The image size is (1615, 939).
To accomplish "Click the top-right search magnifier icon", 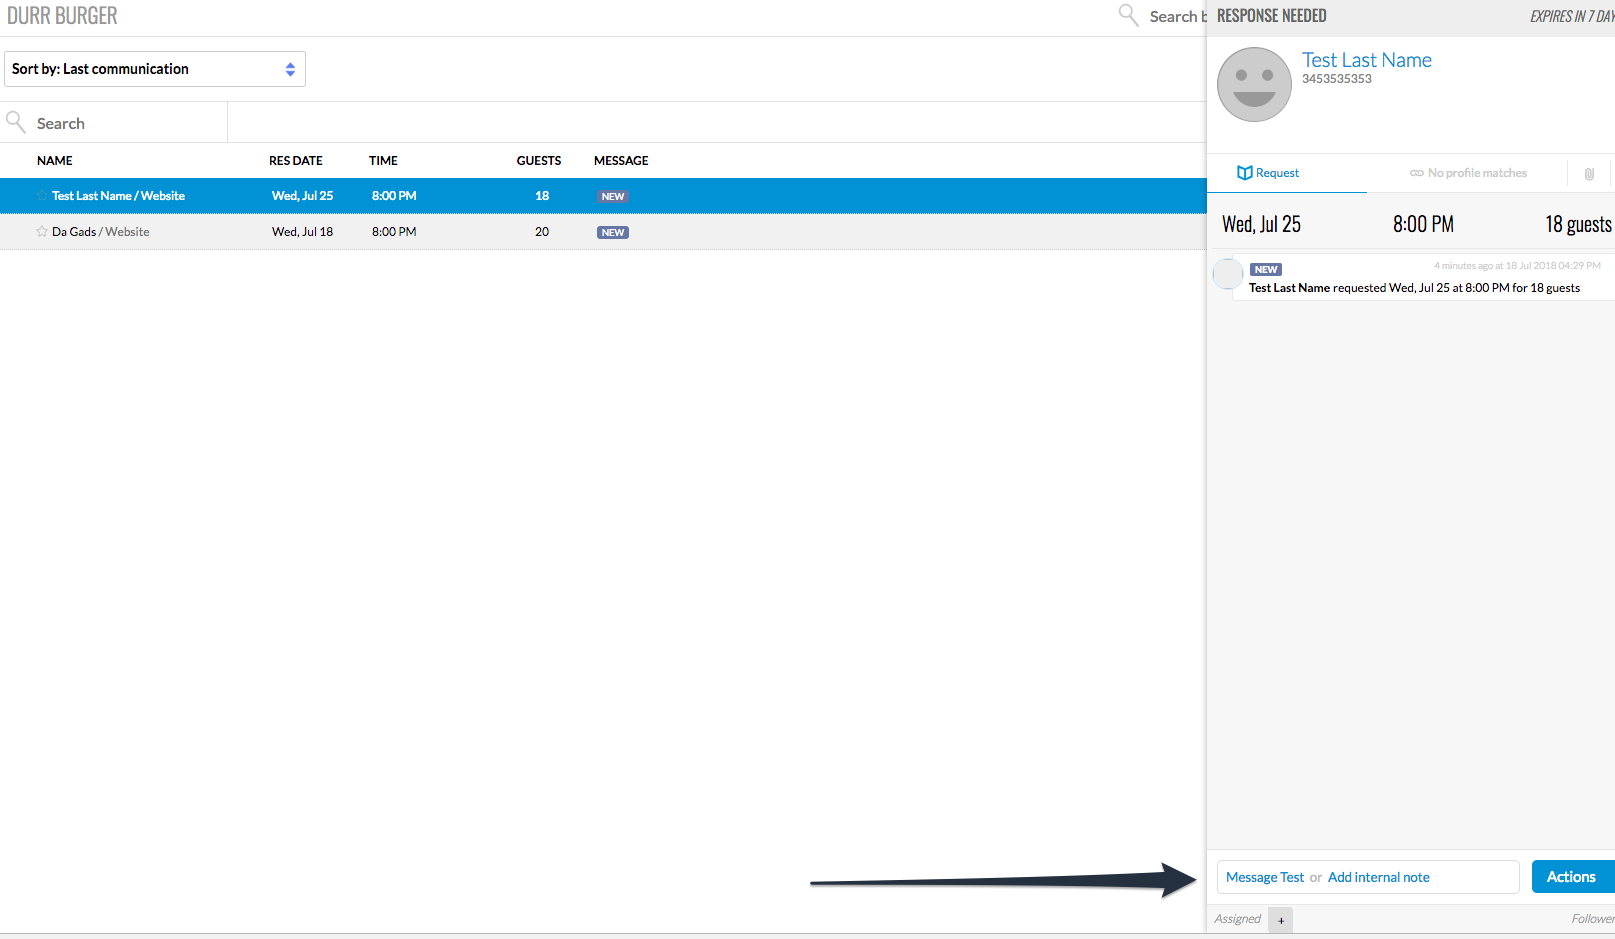I will pos(1128,15).
